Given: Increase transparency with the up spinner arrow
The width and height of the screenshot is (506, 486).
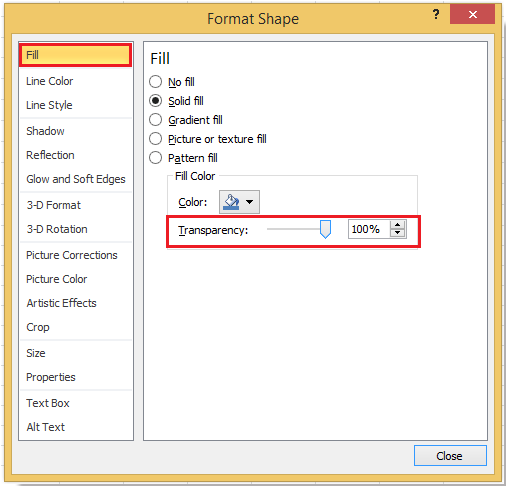Looking at the screenshot, I should tap(397, 225).
